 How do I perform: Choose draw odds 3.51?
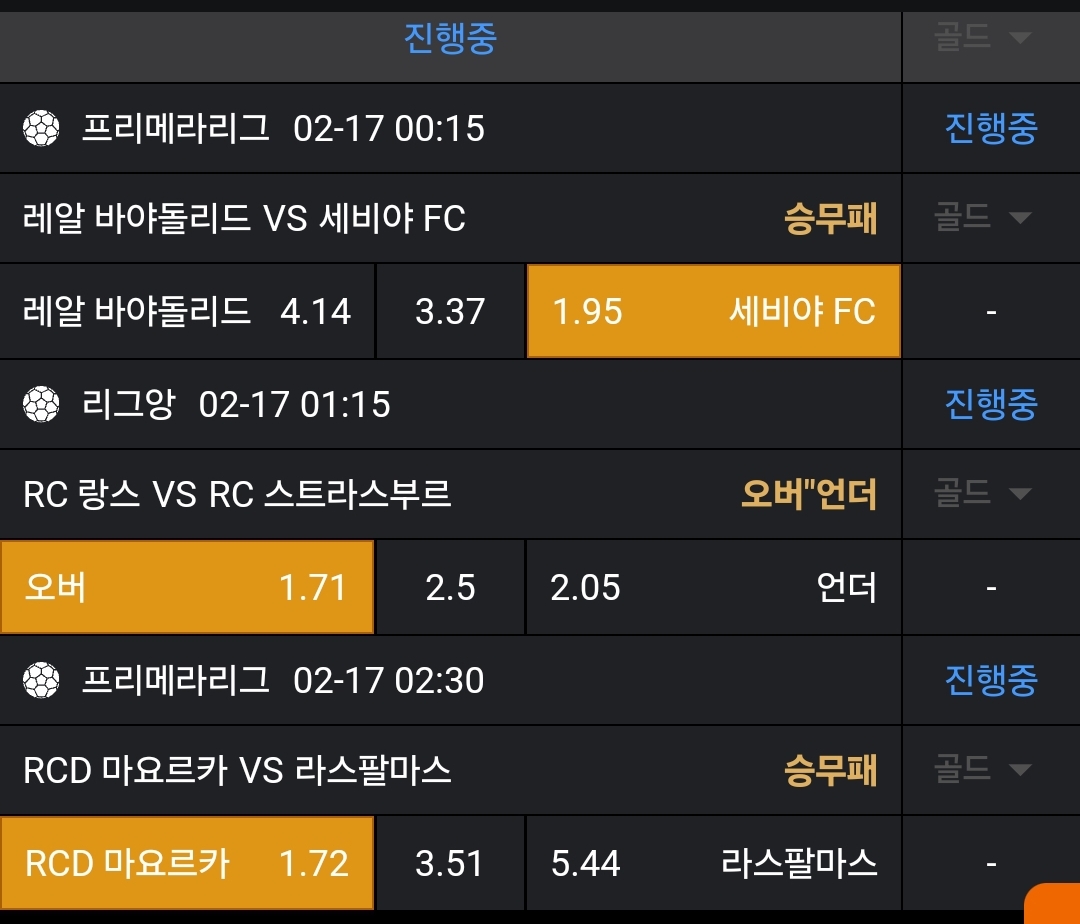click(449, 863)
